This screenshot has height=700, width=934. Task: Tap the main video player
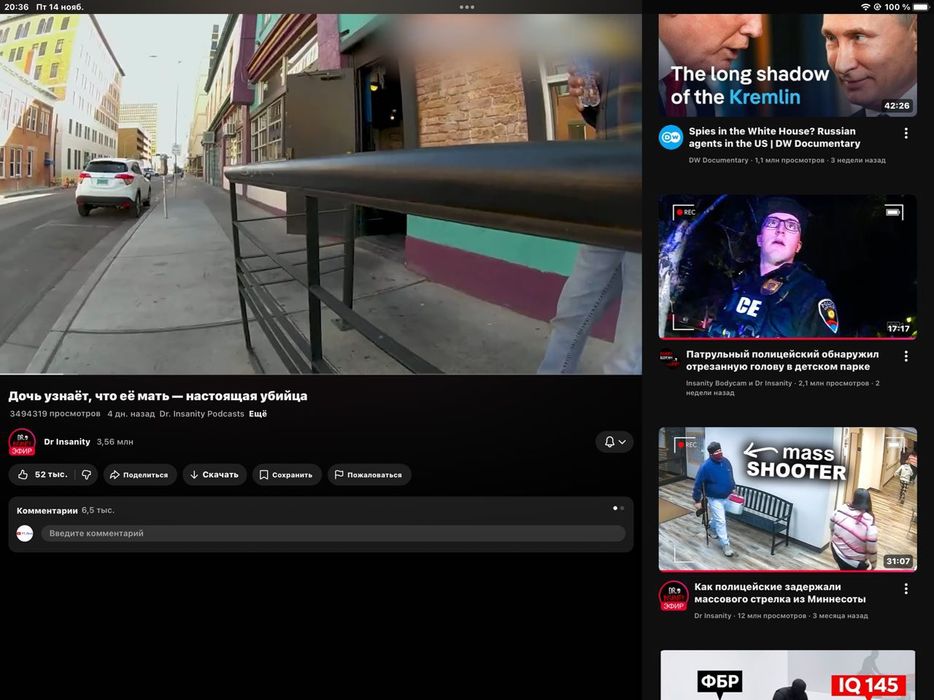click(320, 194)
